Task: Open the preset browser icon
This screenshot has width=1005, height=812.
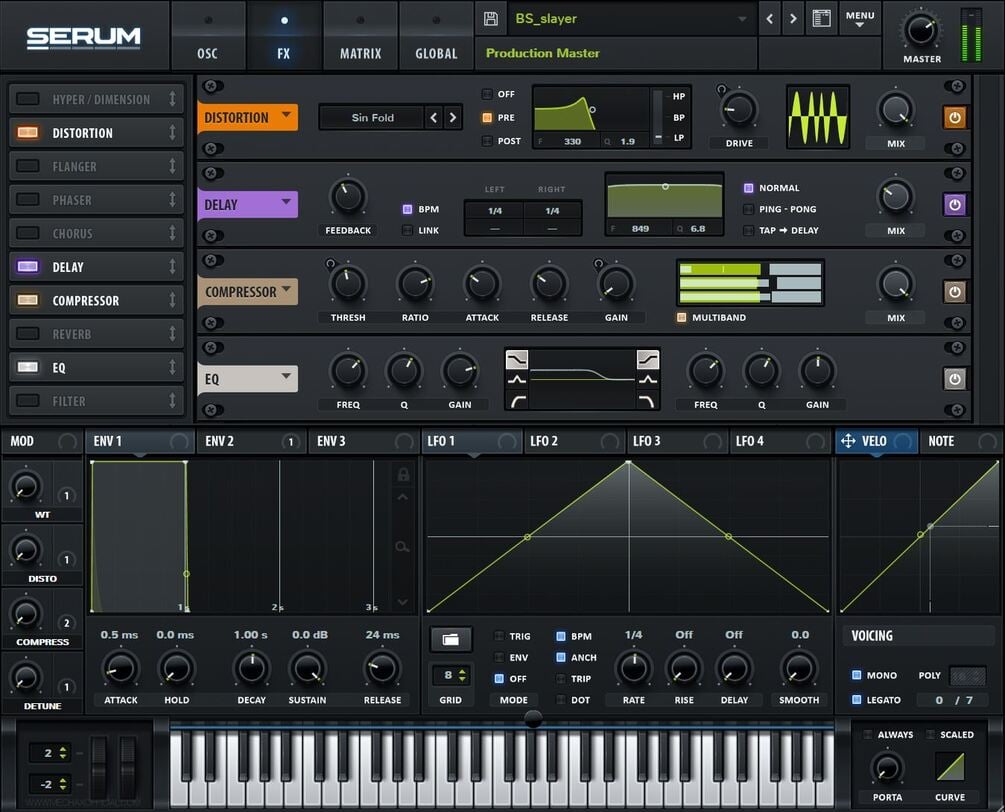Action: pos(822,19)
